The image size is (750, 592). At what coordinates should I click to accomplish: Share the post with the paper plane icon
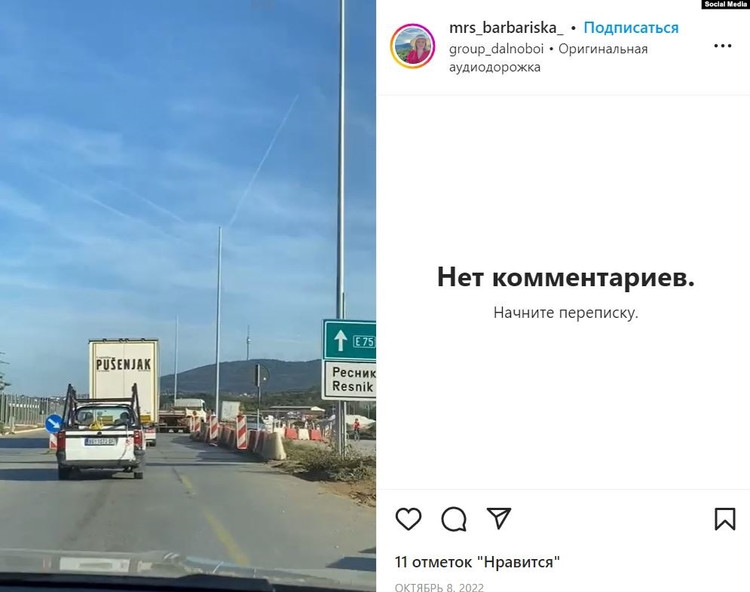[499, 518]
